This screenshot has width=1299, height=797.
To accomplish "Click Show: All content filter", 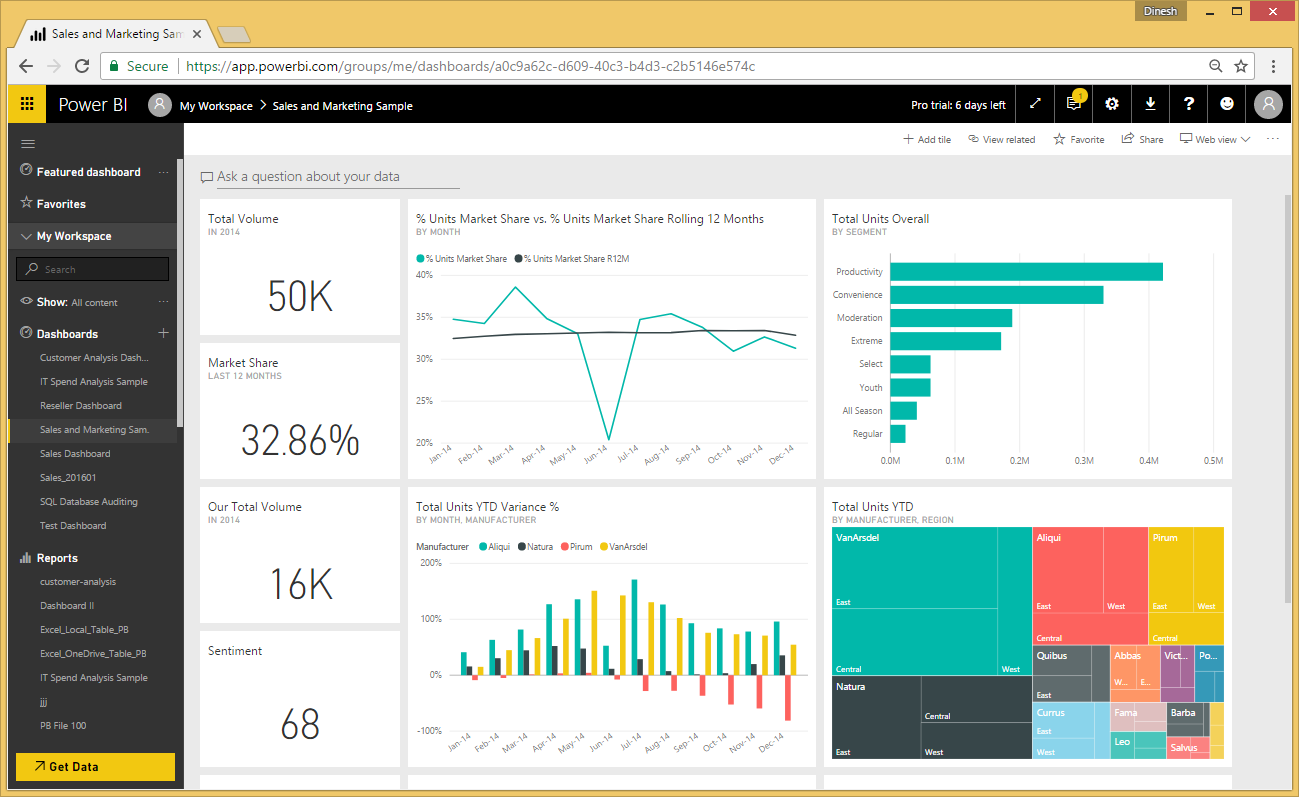I will click(x=77, y=302).
